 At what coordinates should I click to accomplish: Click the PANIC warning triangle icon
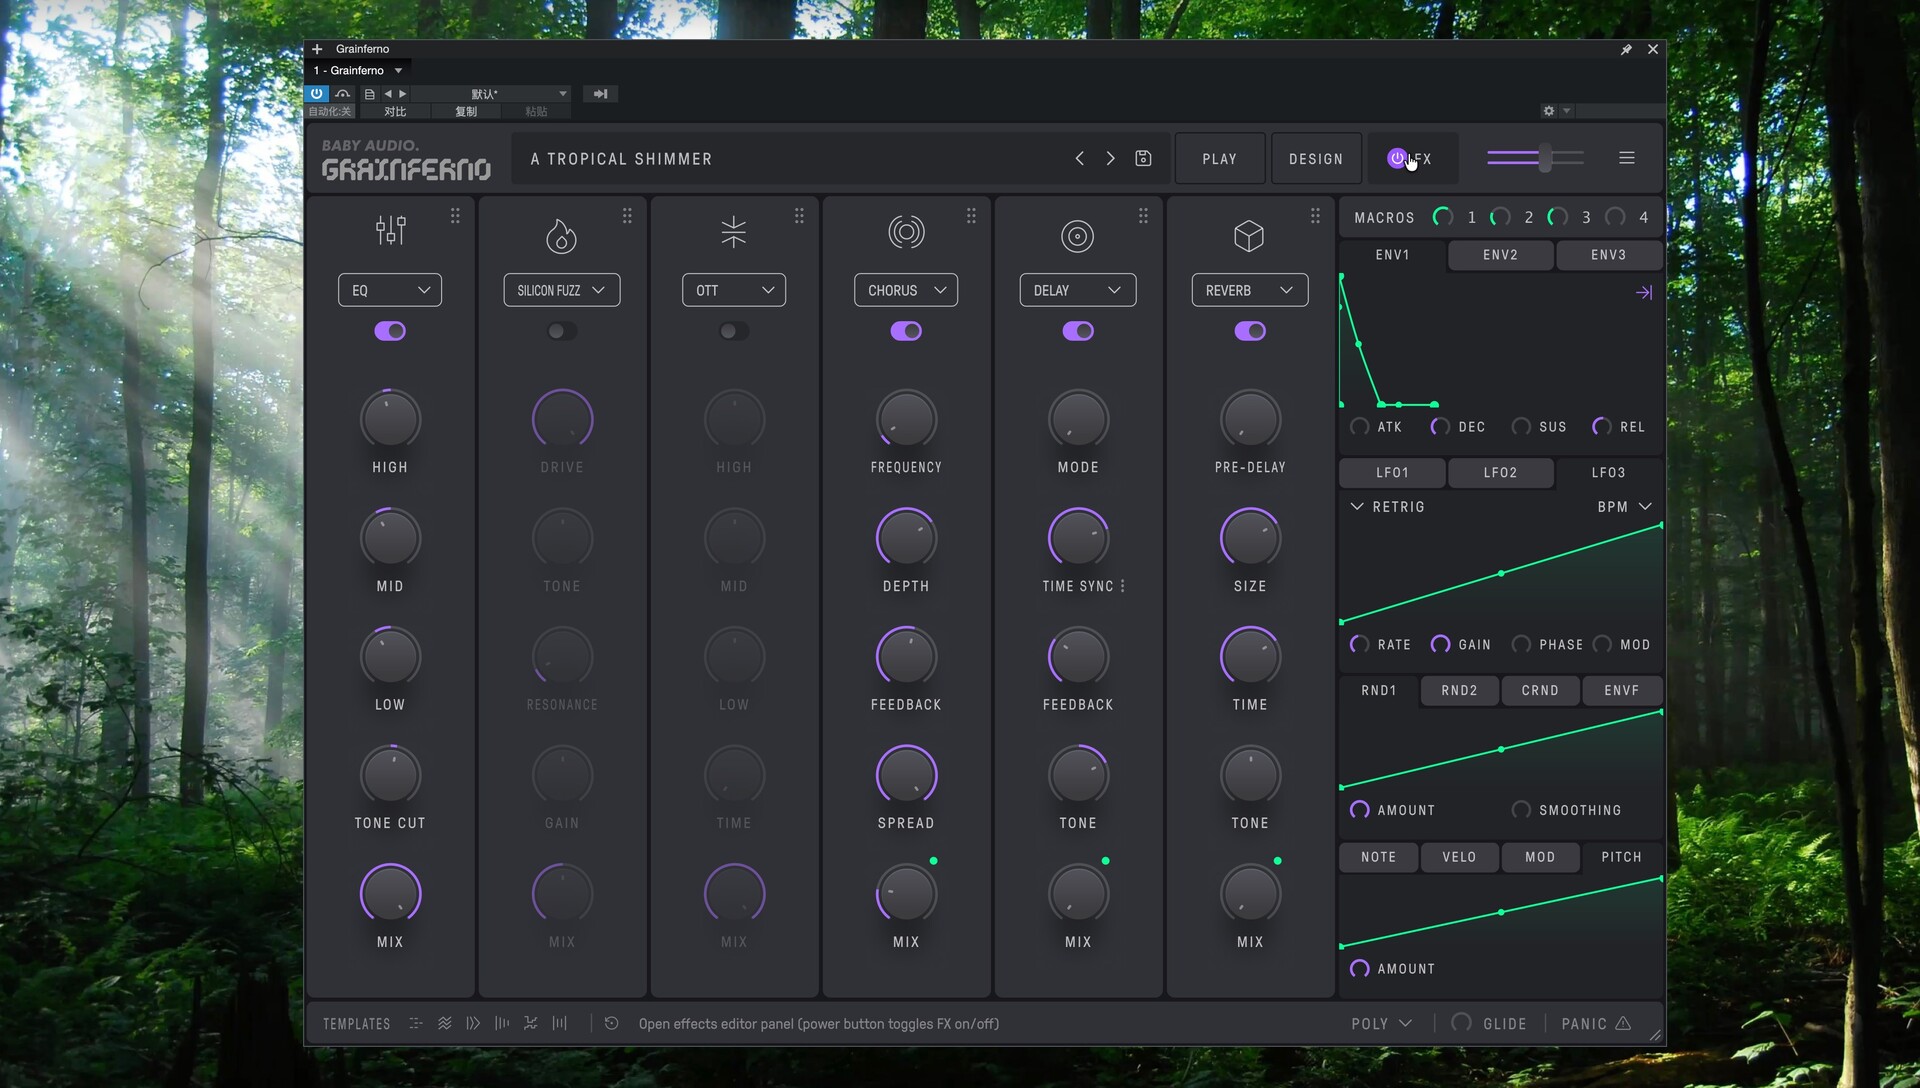click(1623, 1023)
